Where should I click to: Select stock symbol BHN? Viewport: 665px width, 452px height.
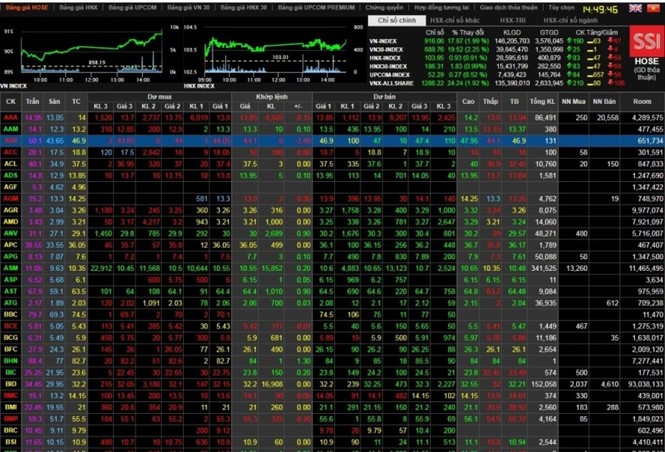pyautogui.click(x=11, y=361)
